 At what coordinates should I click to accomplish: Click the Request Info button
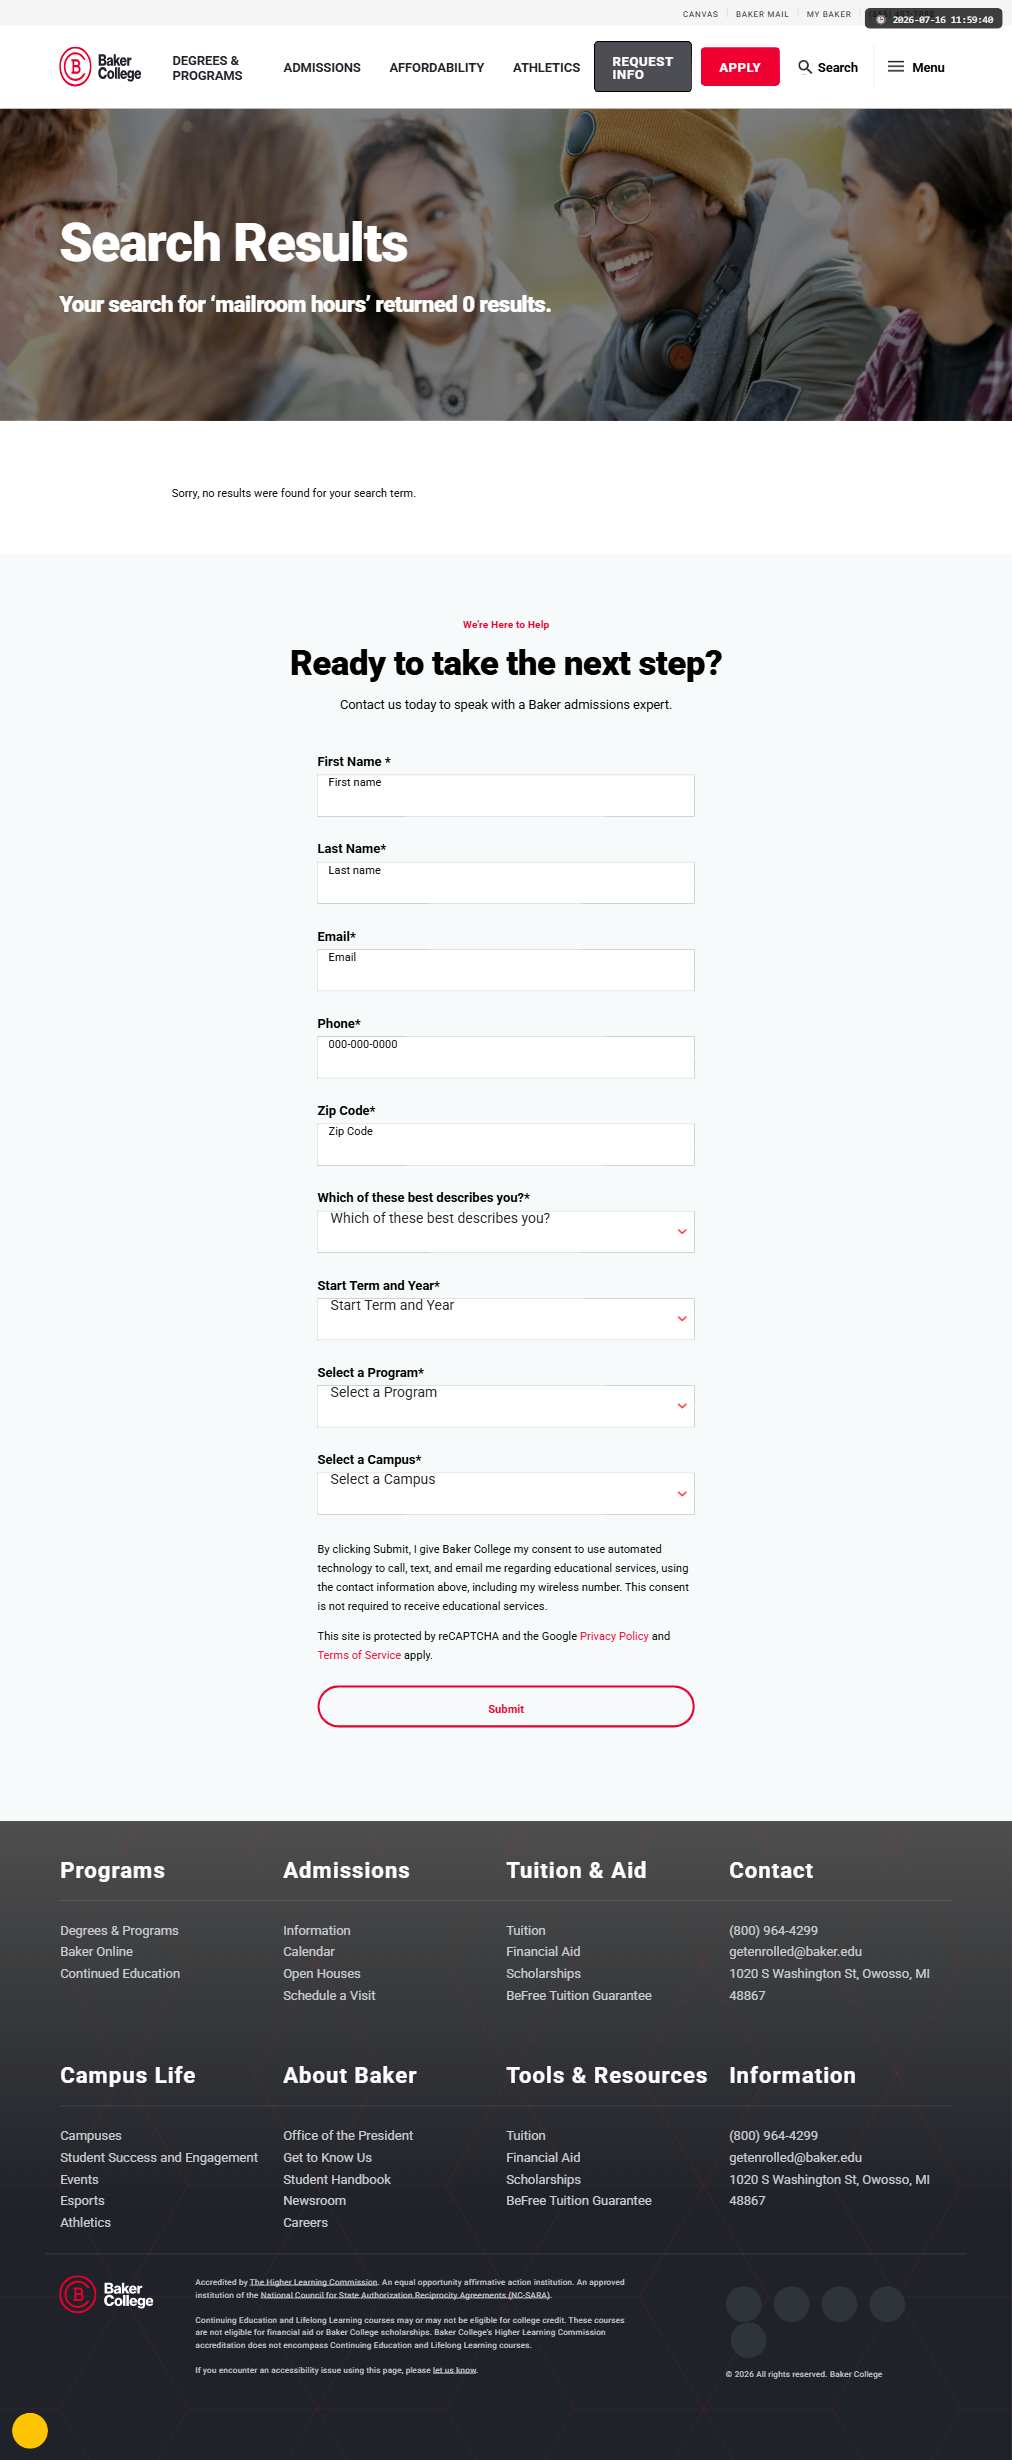(643, 67)
